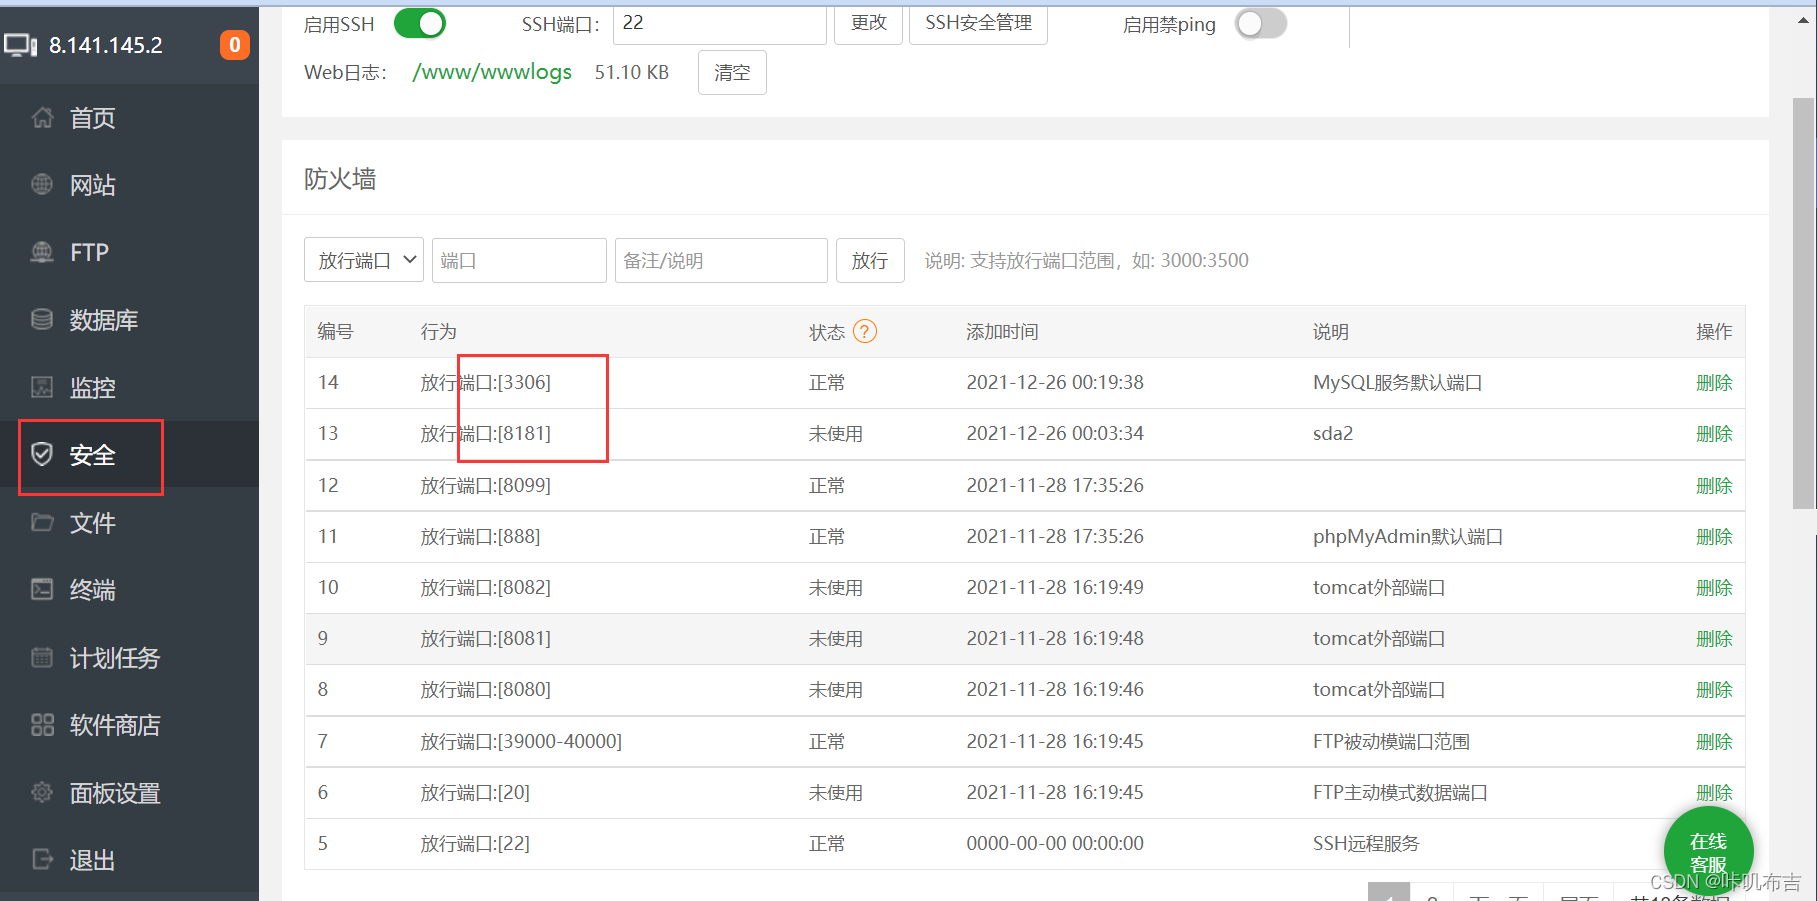The height and width of the screenshot is (901, 1817).
Task: Click the shield icon beside 安全
Action: coord(42,455)
